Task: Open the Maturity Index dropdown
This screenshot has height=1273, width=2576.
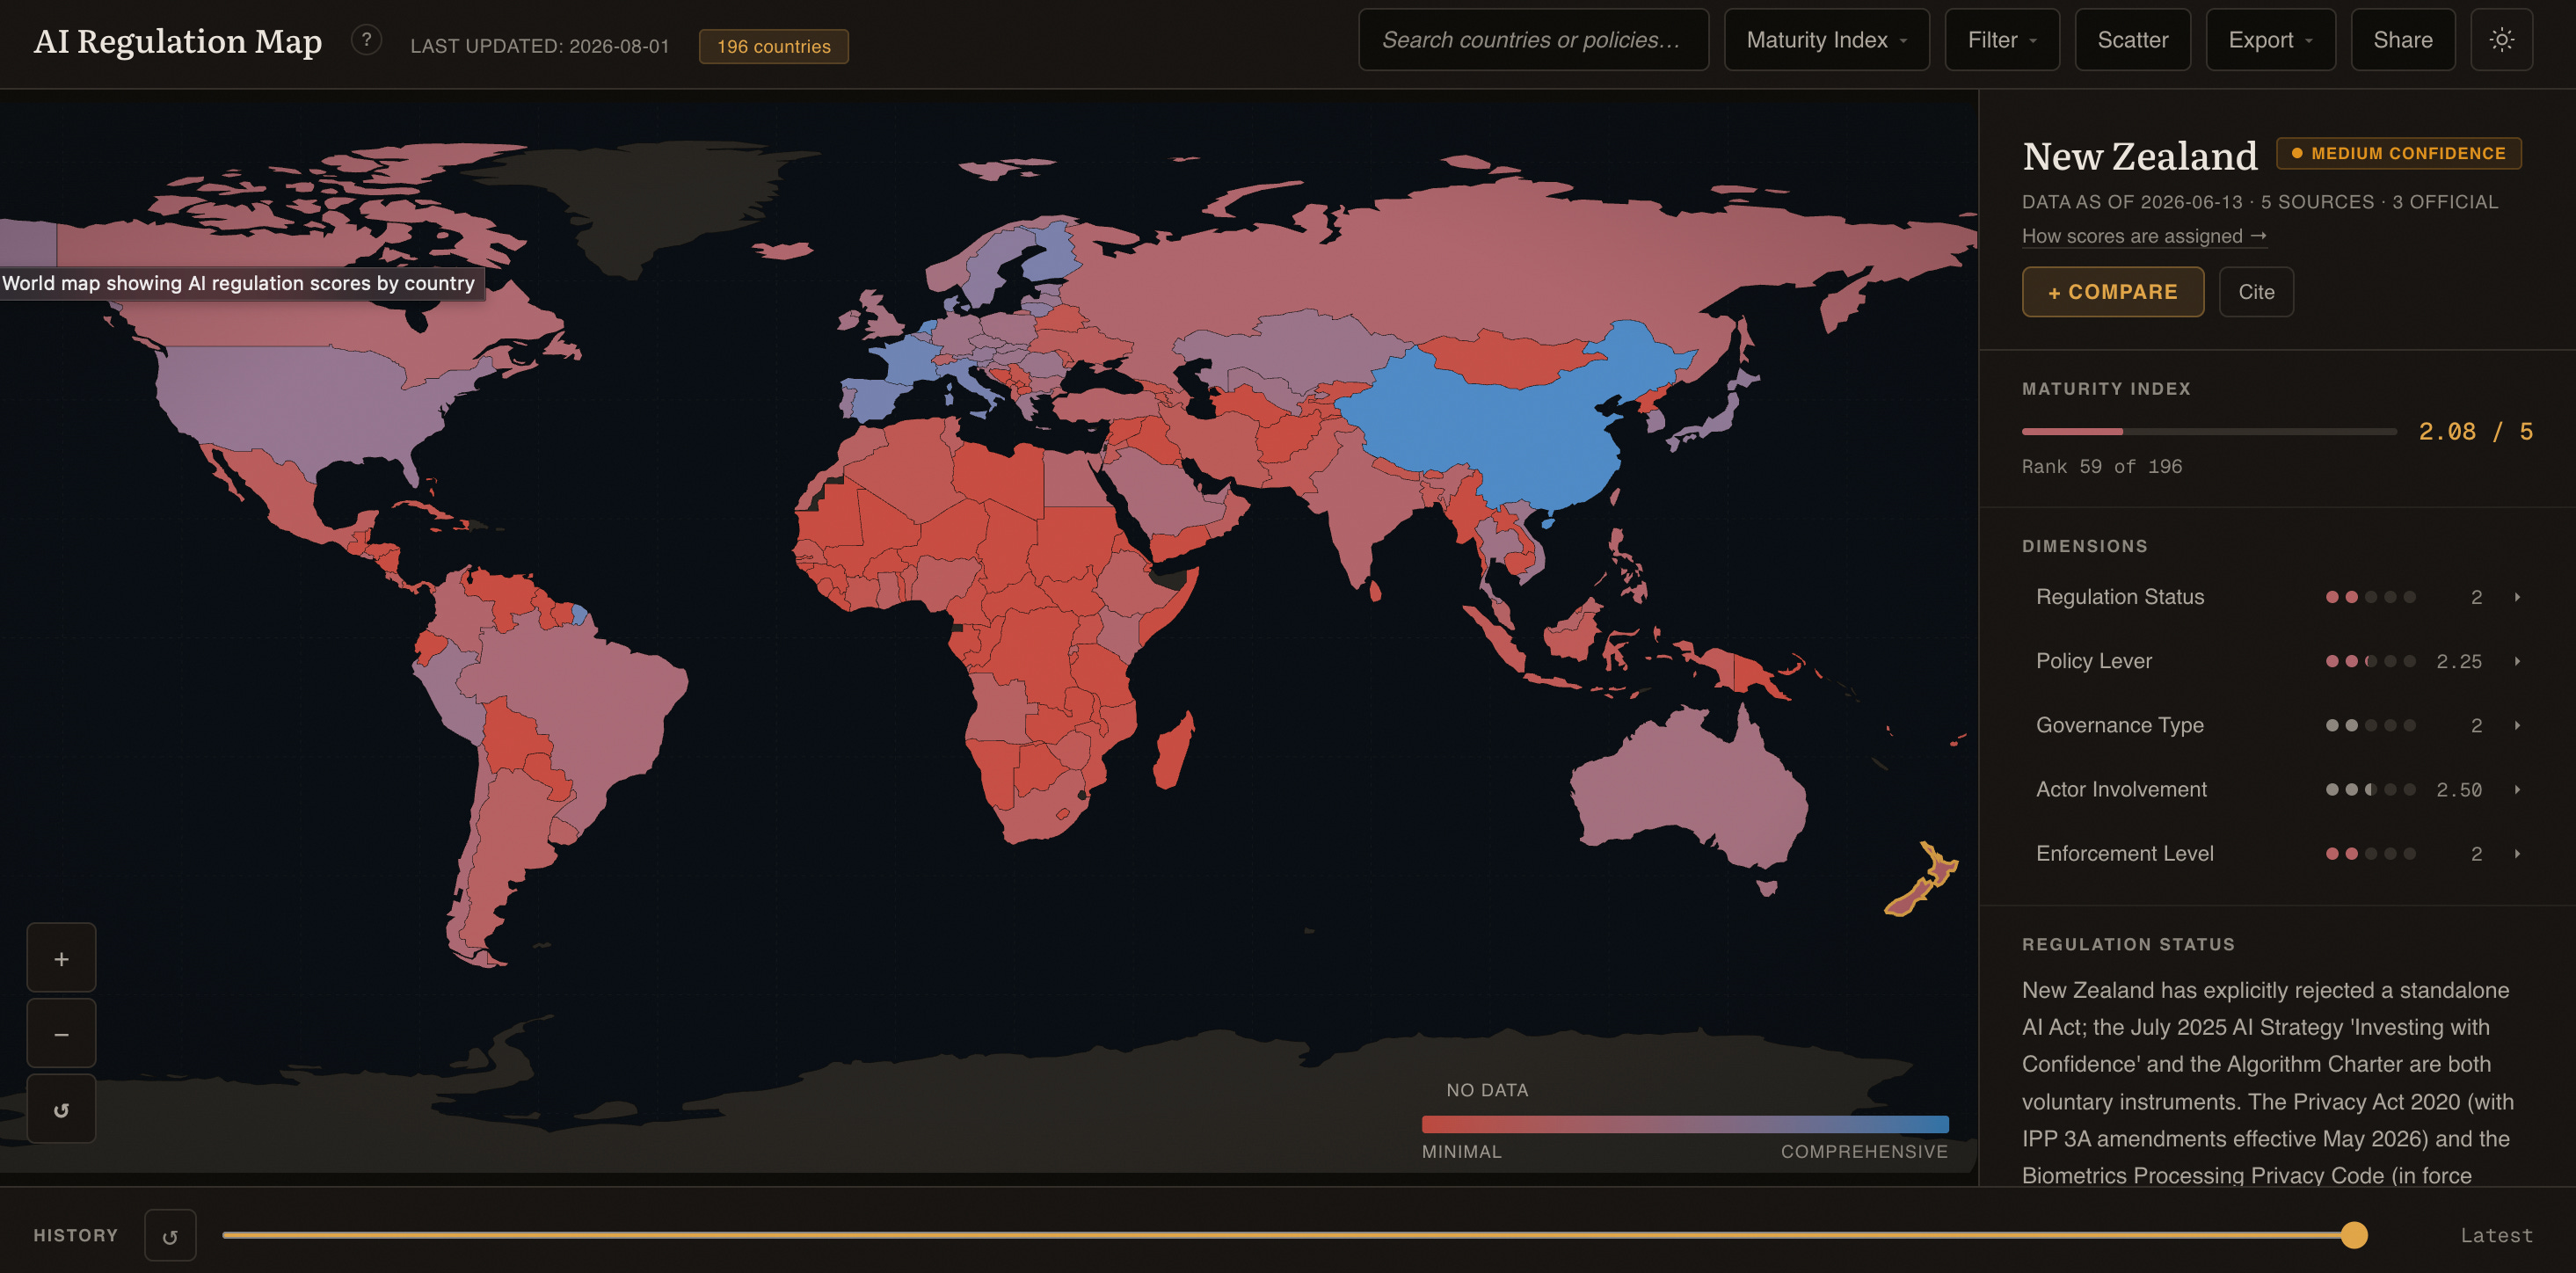Action: pos(1826,40)
